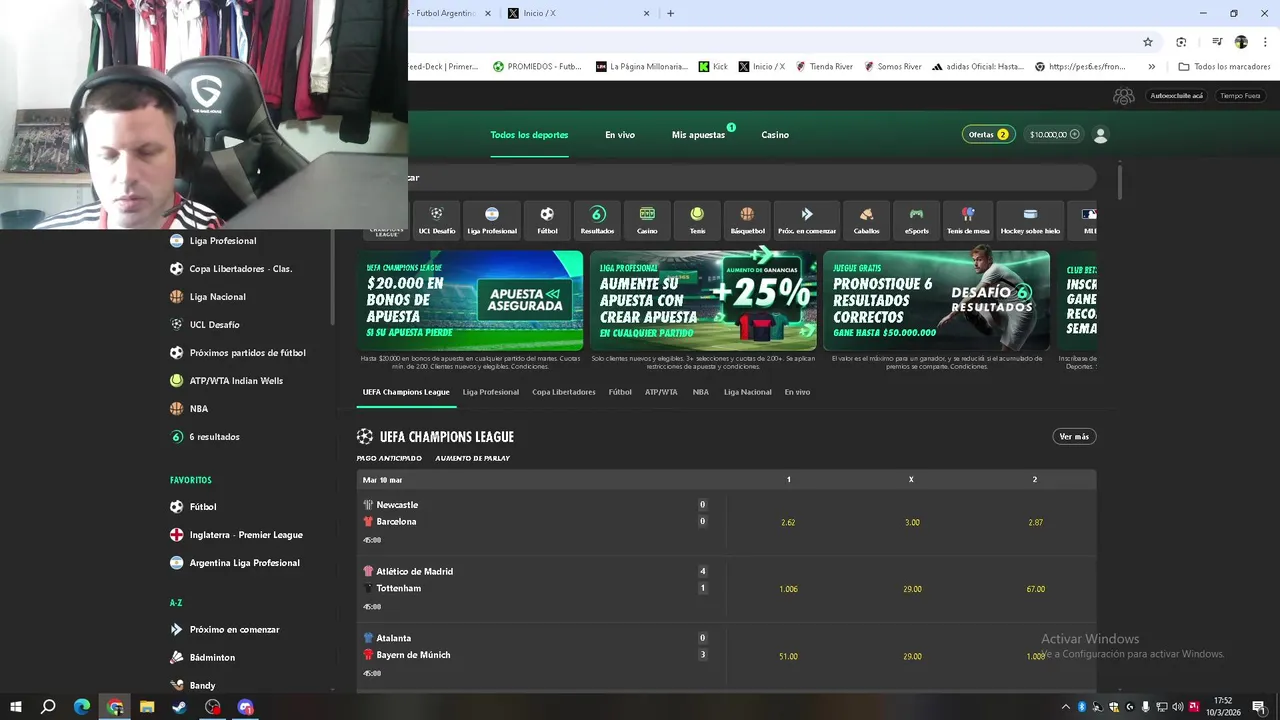
Task: Open the Chrome profile avatar
Action: point(1241,42)
